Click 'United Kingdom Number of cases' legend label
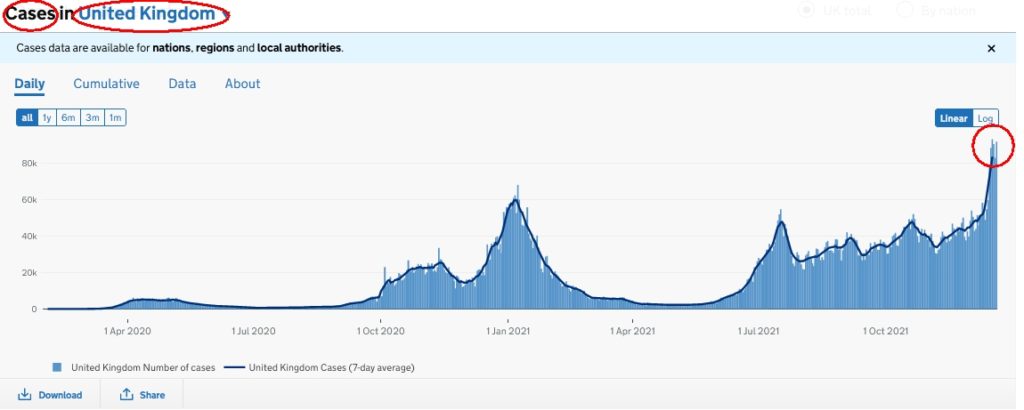This screenshot has height=410, width=1024. click(143, 368)
